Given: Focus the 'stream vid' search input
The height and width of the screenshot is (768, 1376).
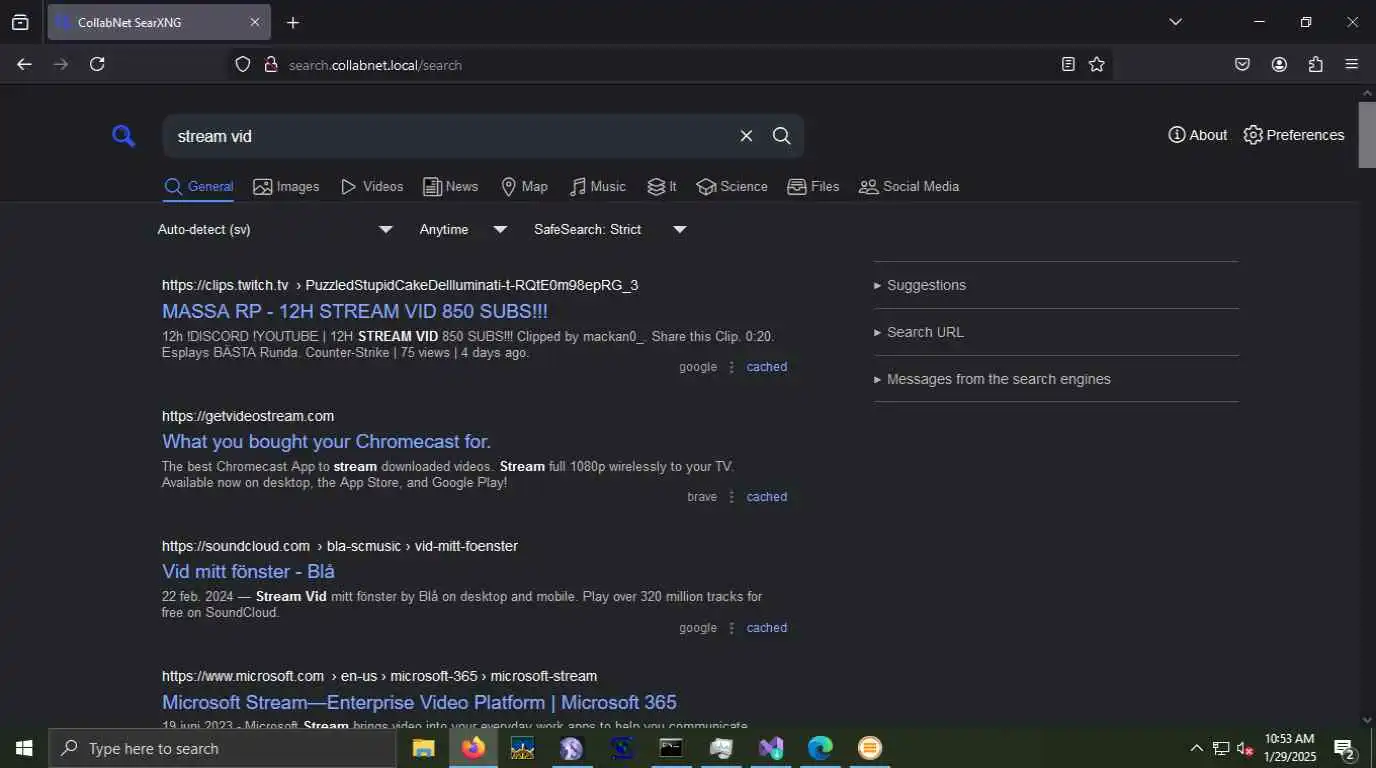Looking at the screenshot, I should click(450, 136).
